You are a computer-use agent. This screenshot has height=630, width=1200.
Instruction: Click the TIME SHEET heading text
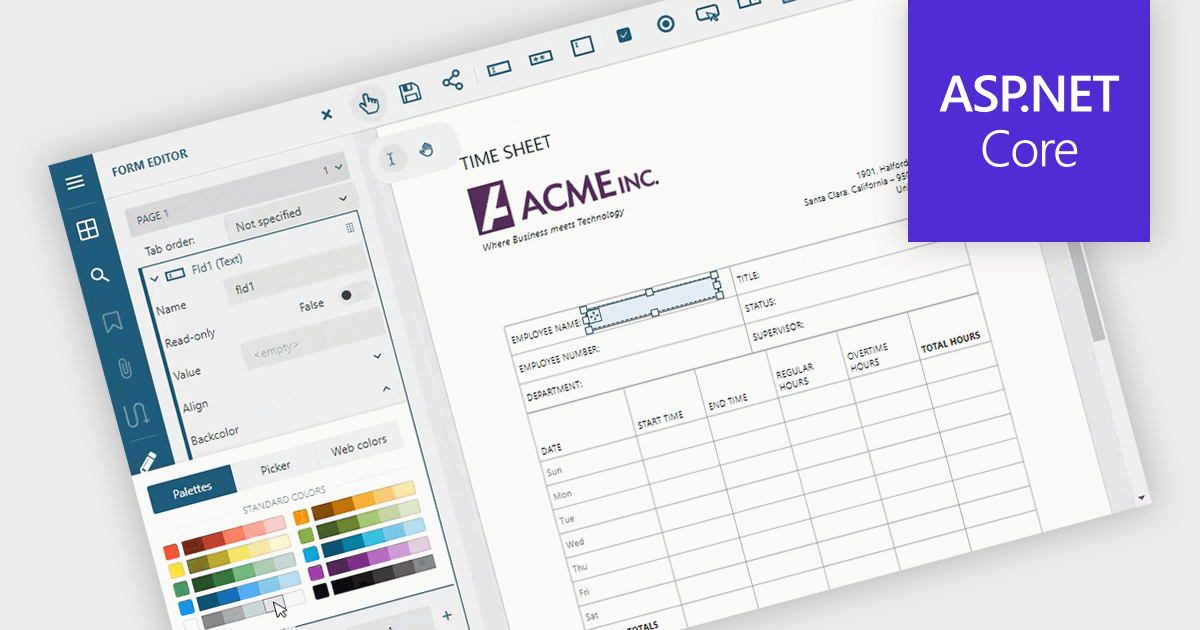tap(505, 152)
